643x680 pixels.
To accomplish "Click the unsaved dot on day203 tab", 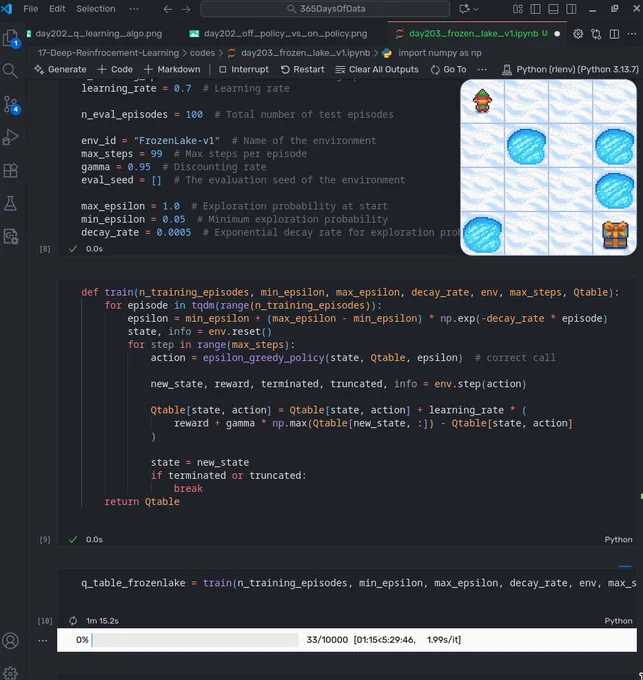I will pos(557,34).
